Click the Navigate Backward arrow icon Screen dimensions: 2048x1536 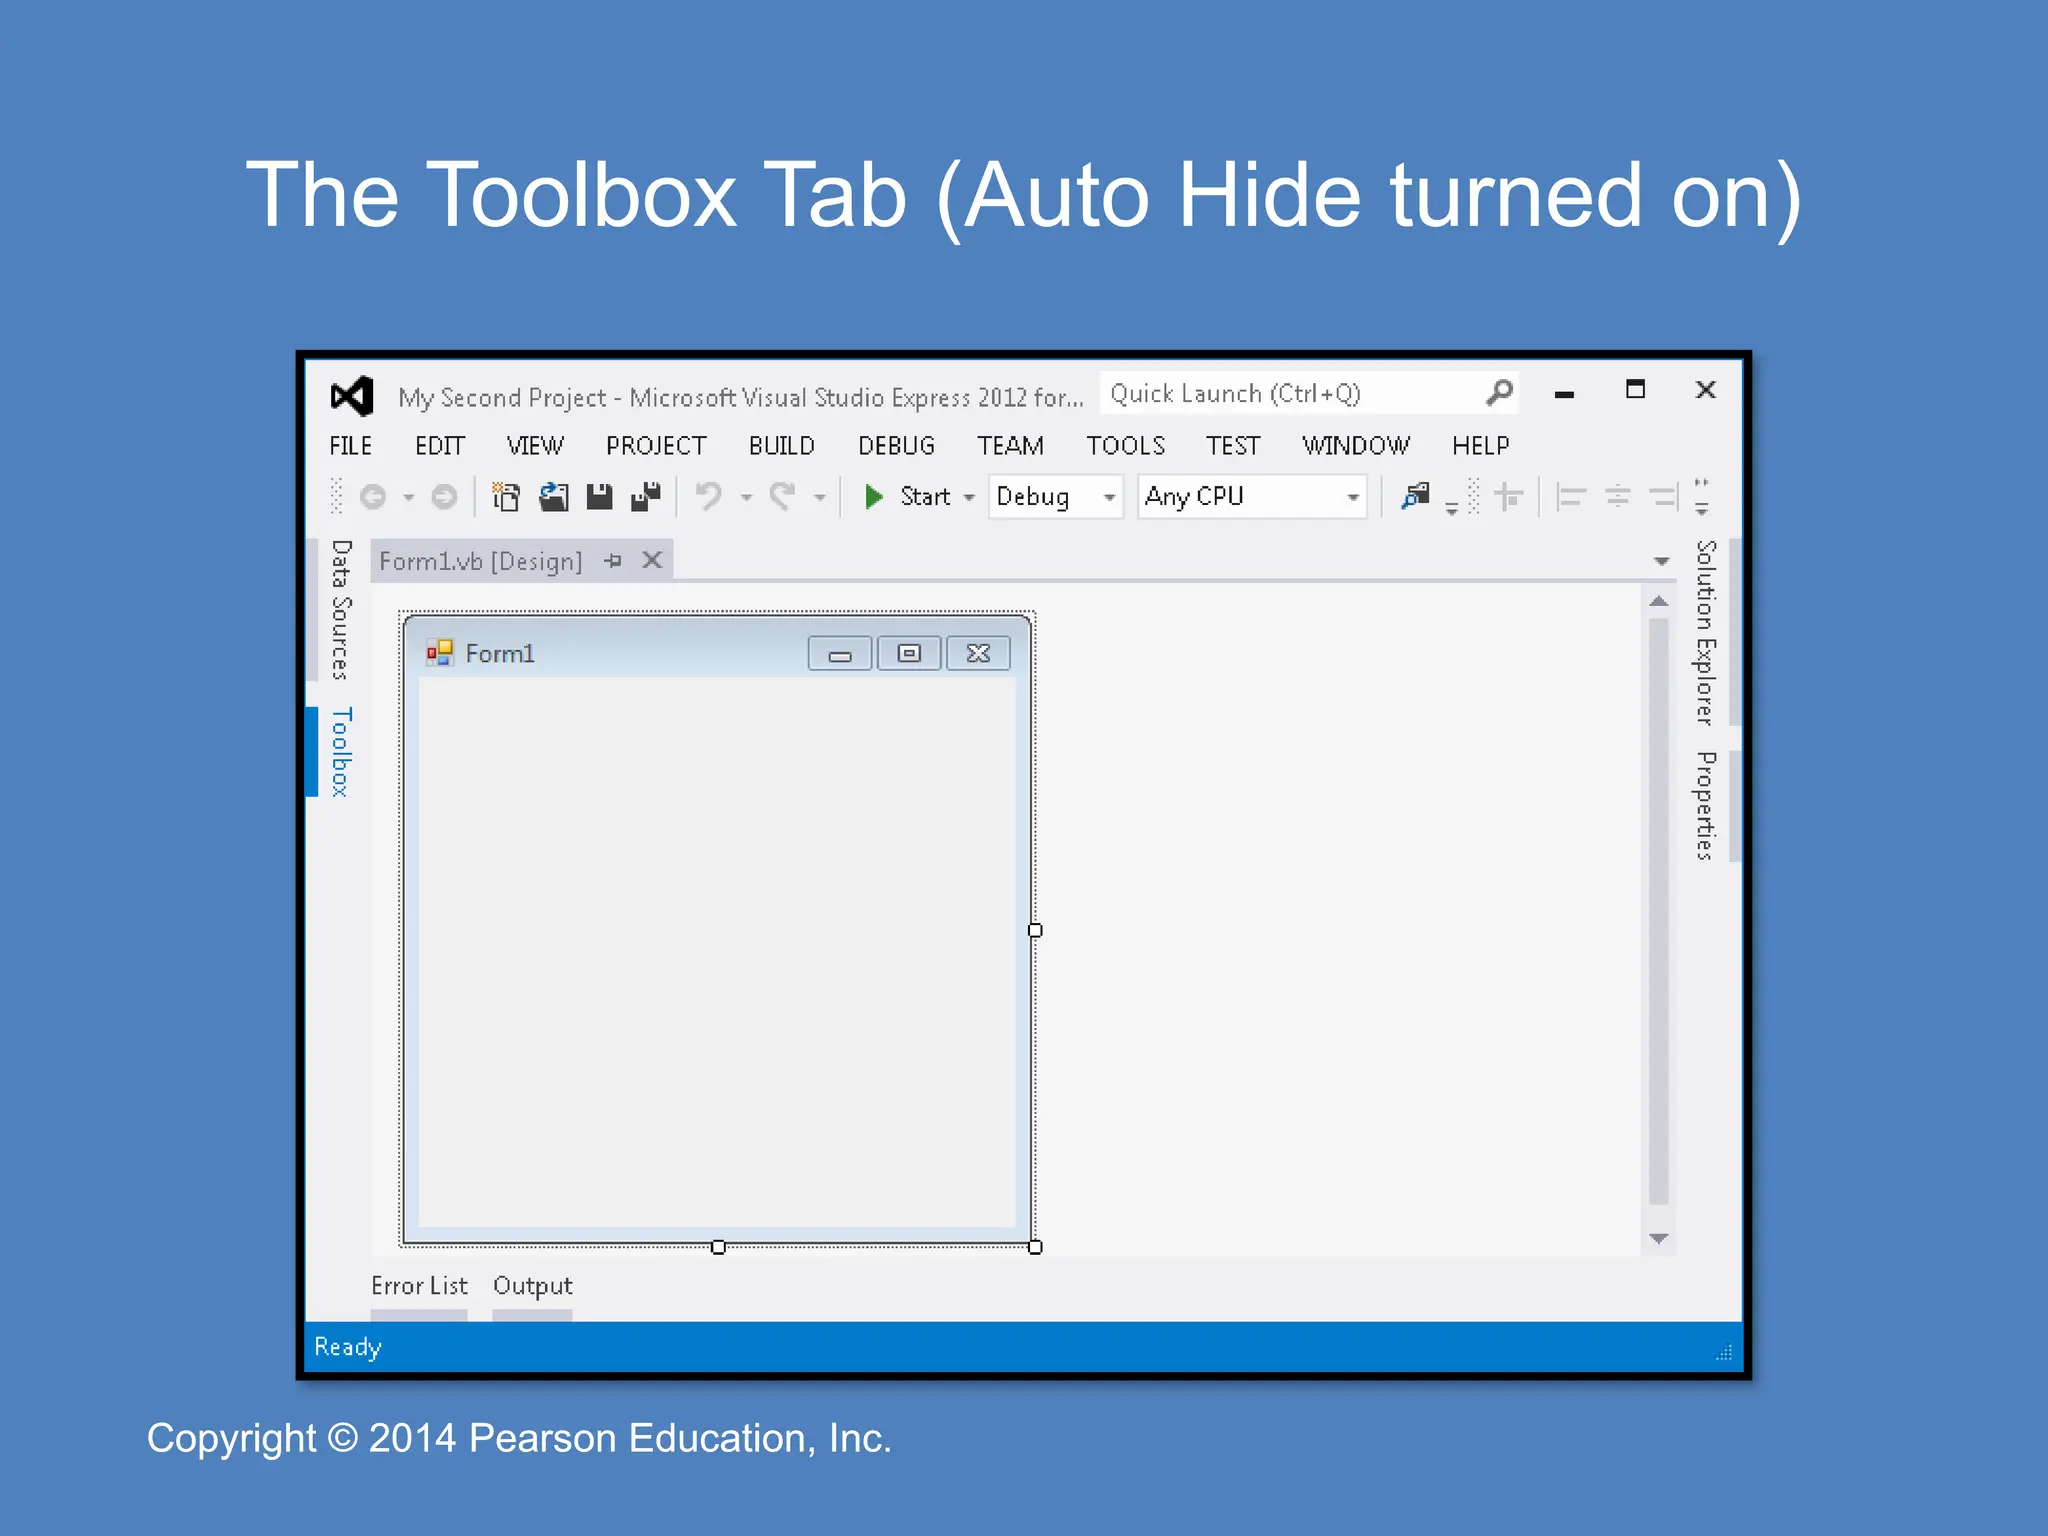[x=373, y=497]
